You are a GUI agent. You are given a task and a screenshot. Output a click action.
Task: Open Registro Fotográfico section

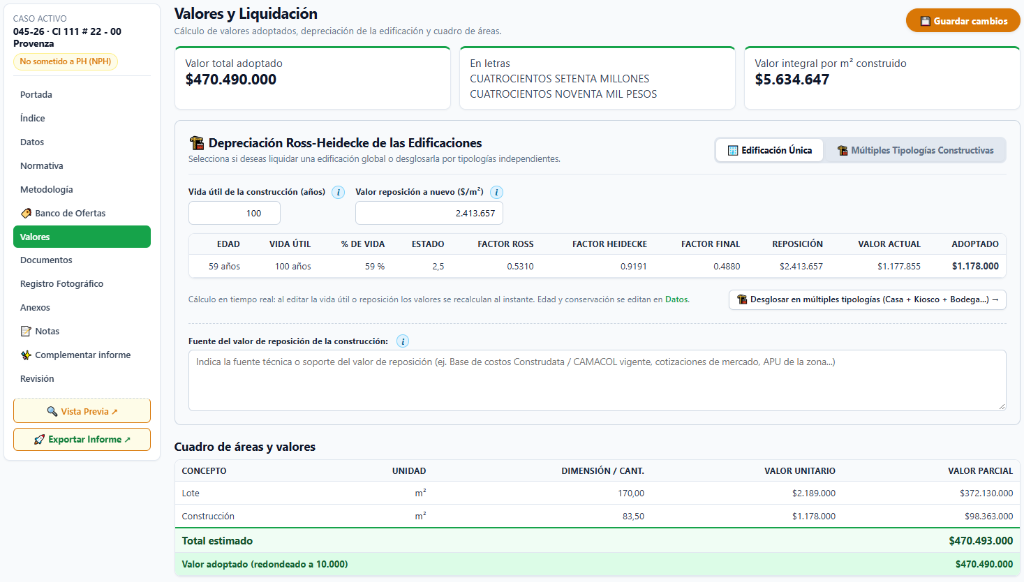82,283
